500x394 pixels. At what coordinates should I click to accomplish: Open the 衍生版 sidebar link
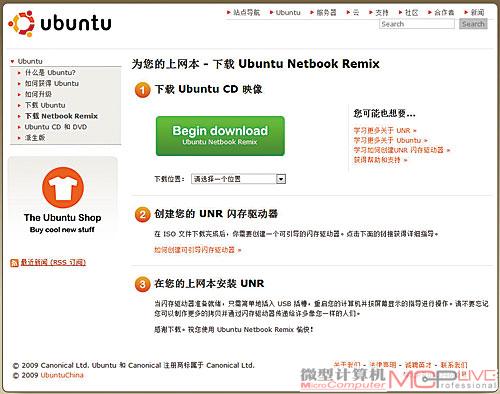pyautogui.click(x=35, y=137)
